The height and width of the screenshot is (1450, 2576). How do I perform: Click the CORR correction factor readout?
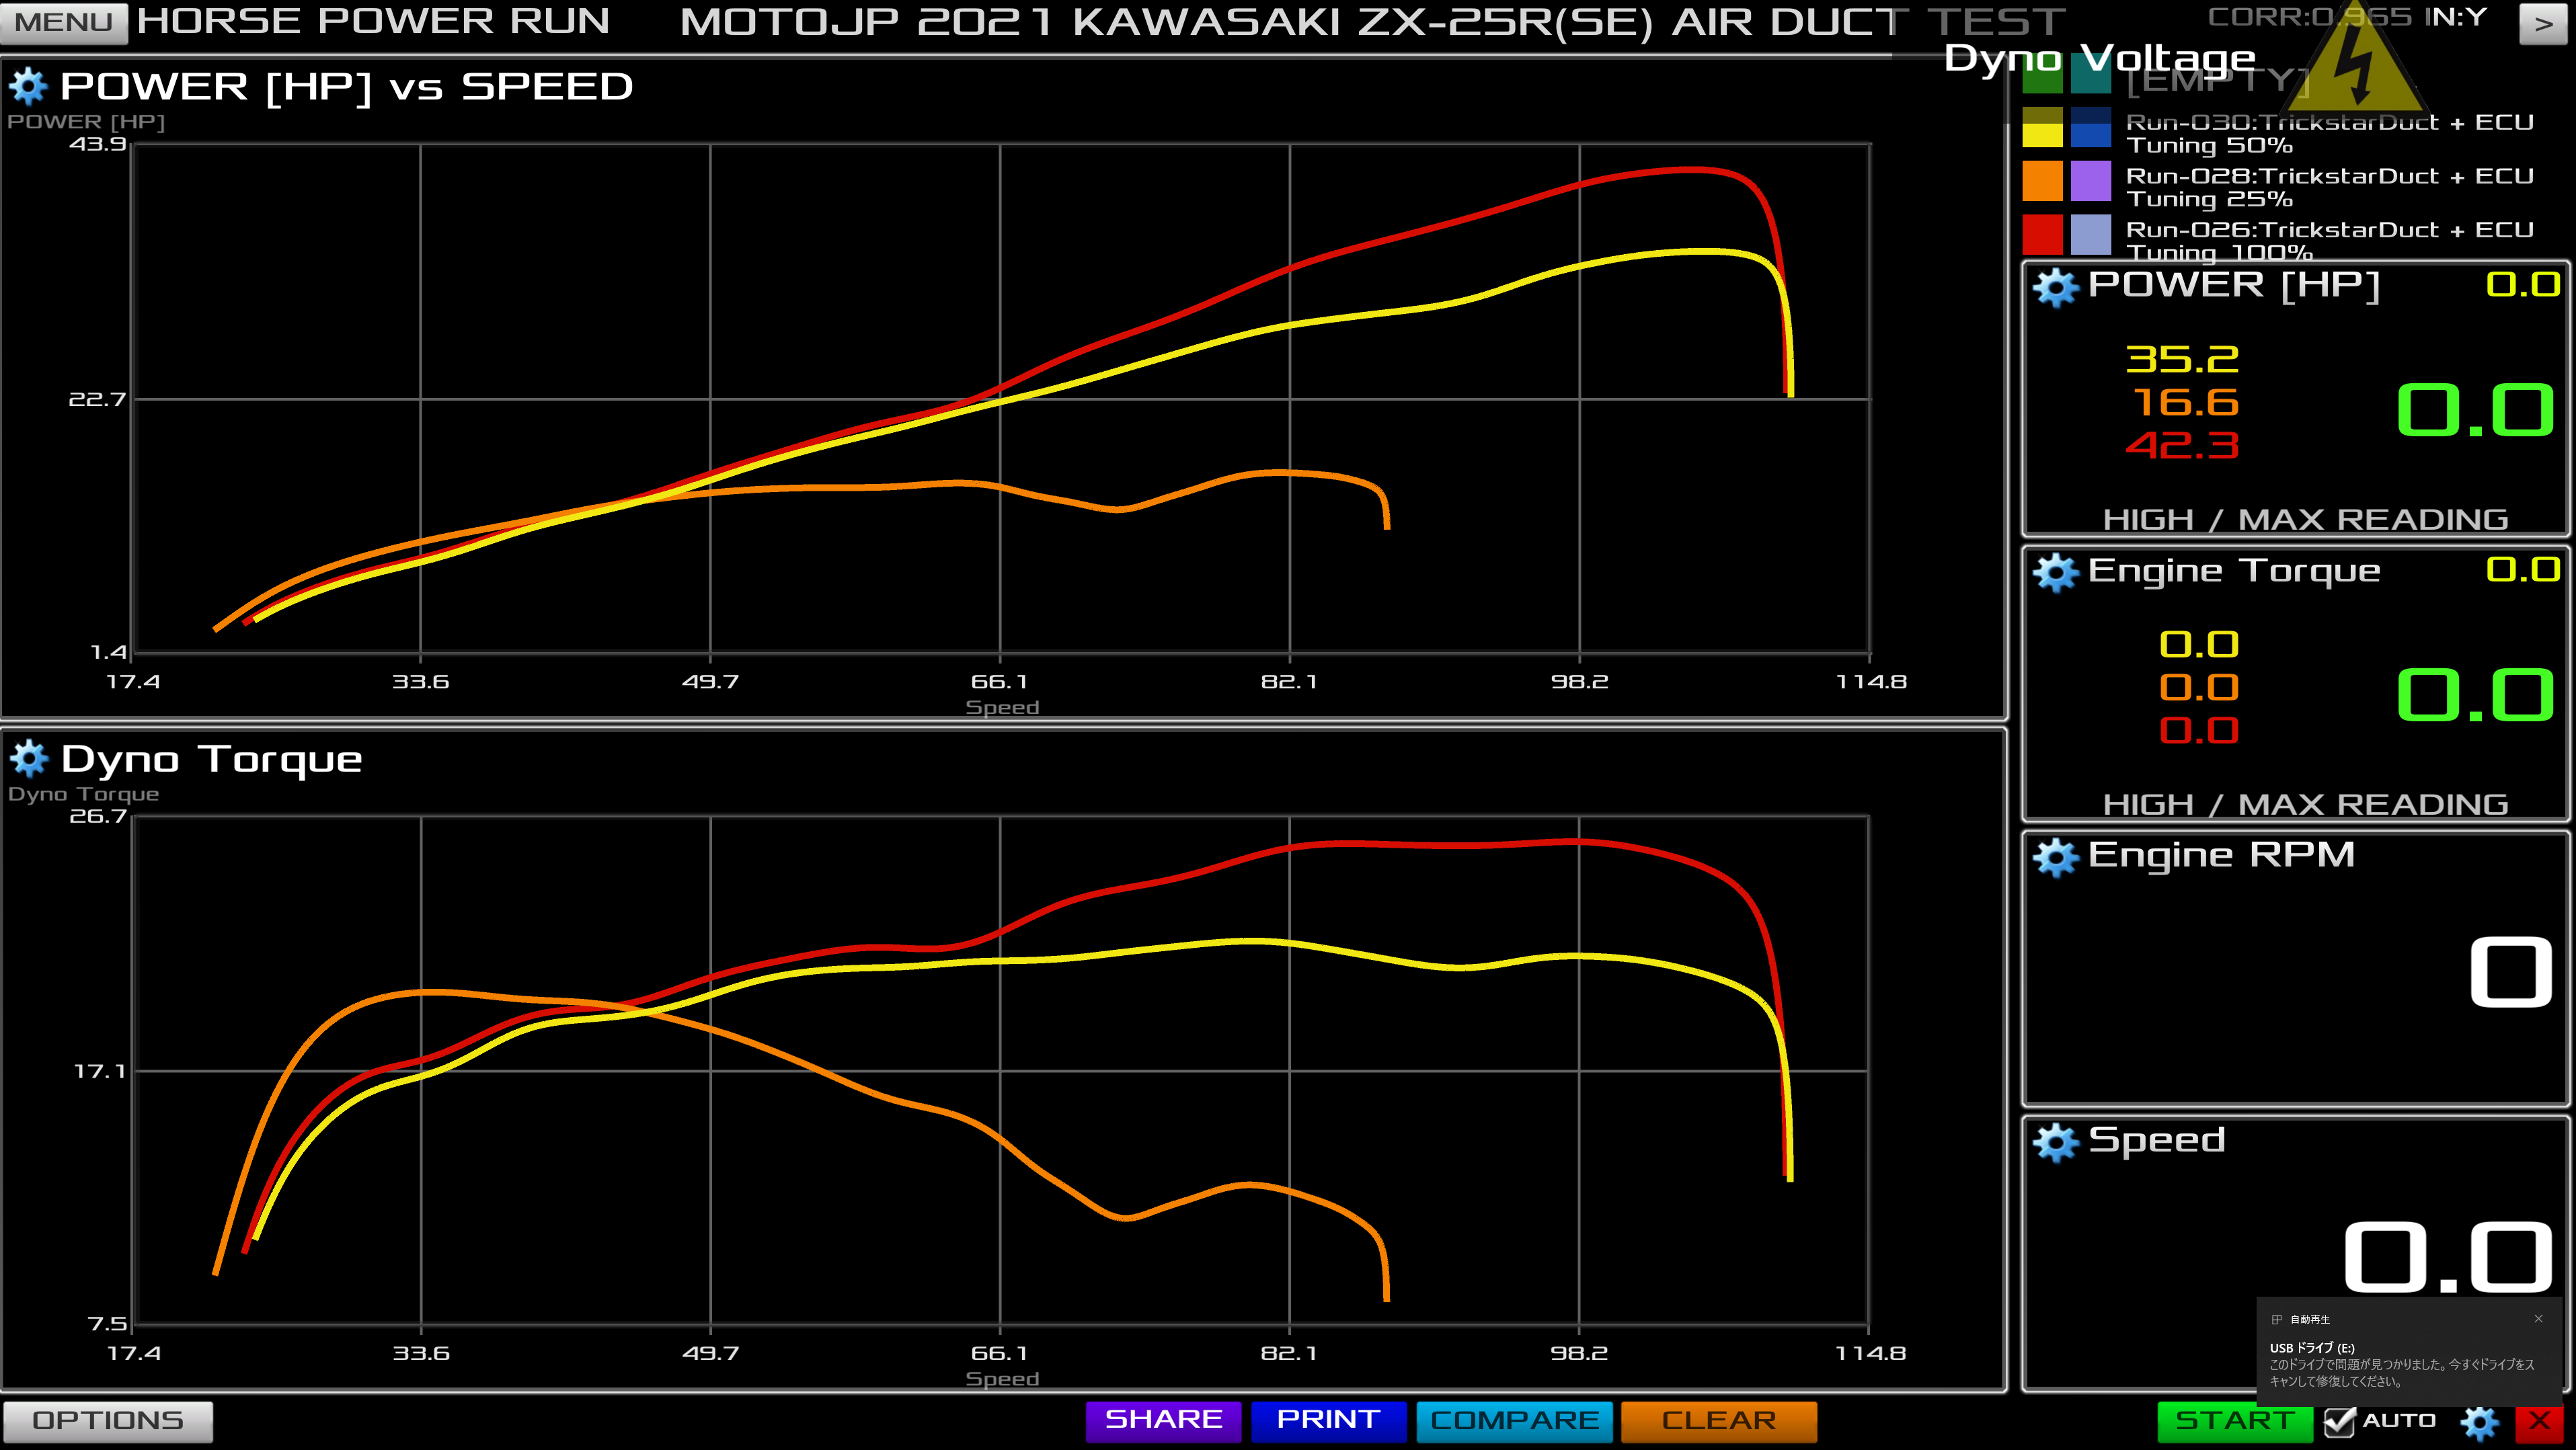(x=2310, y=17)
